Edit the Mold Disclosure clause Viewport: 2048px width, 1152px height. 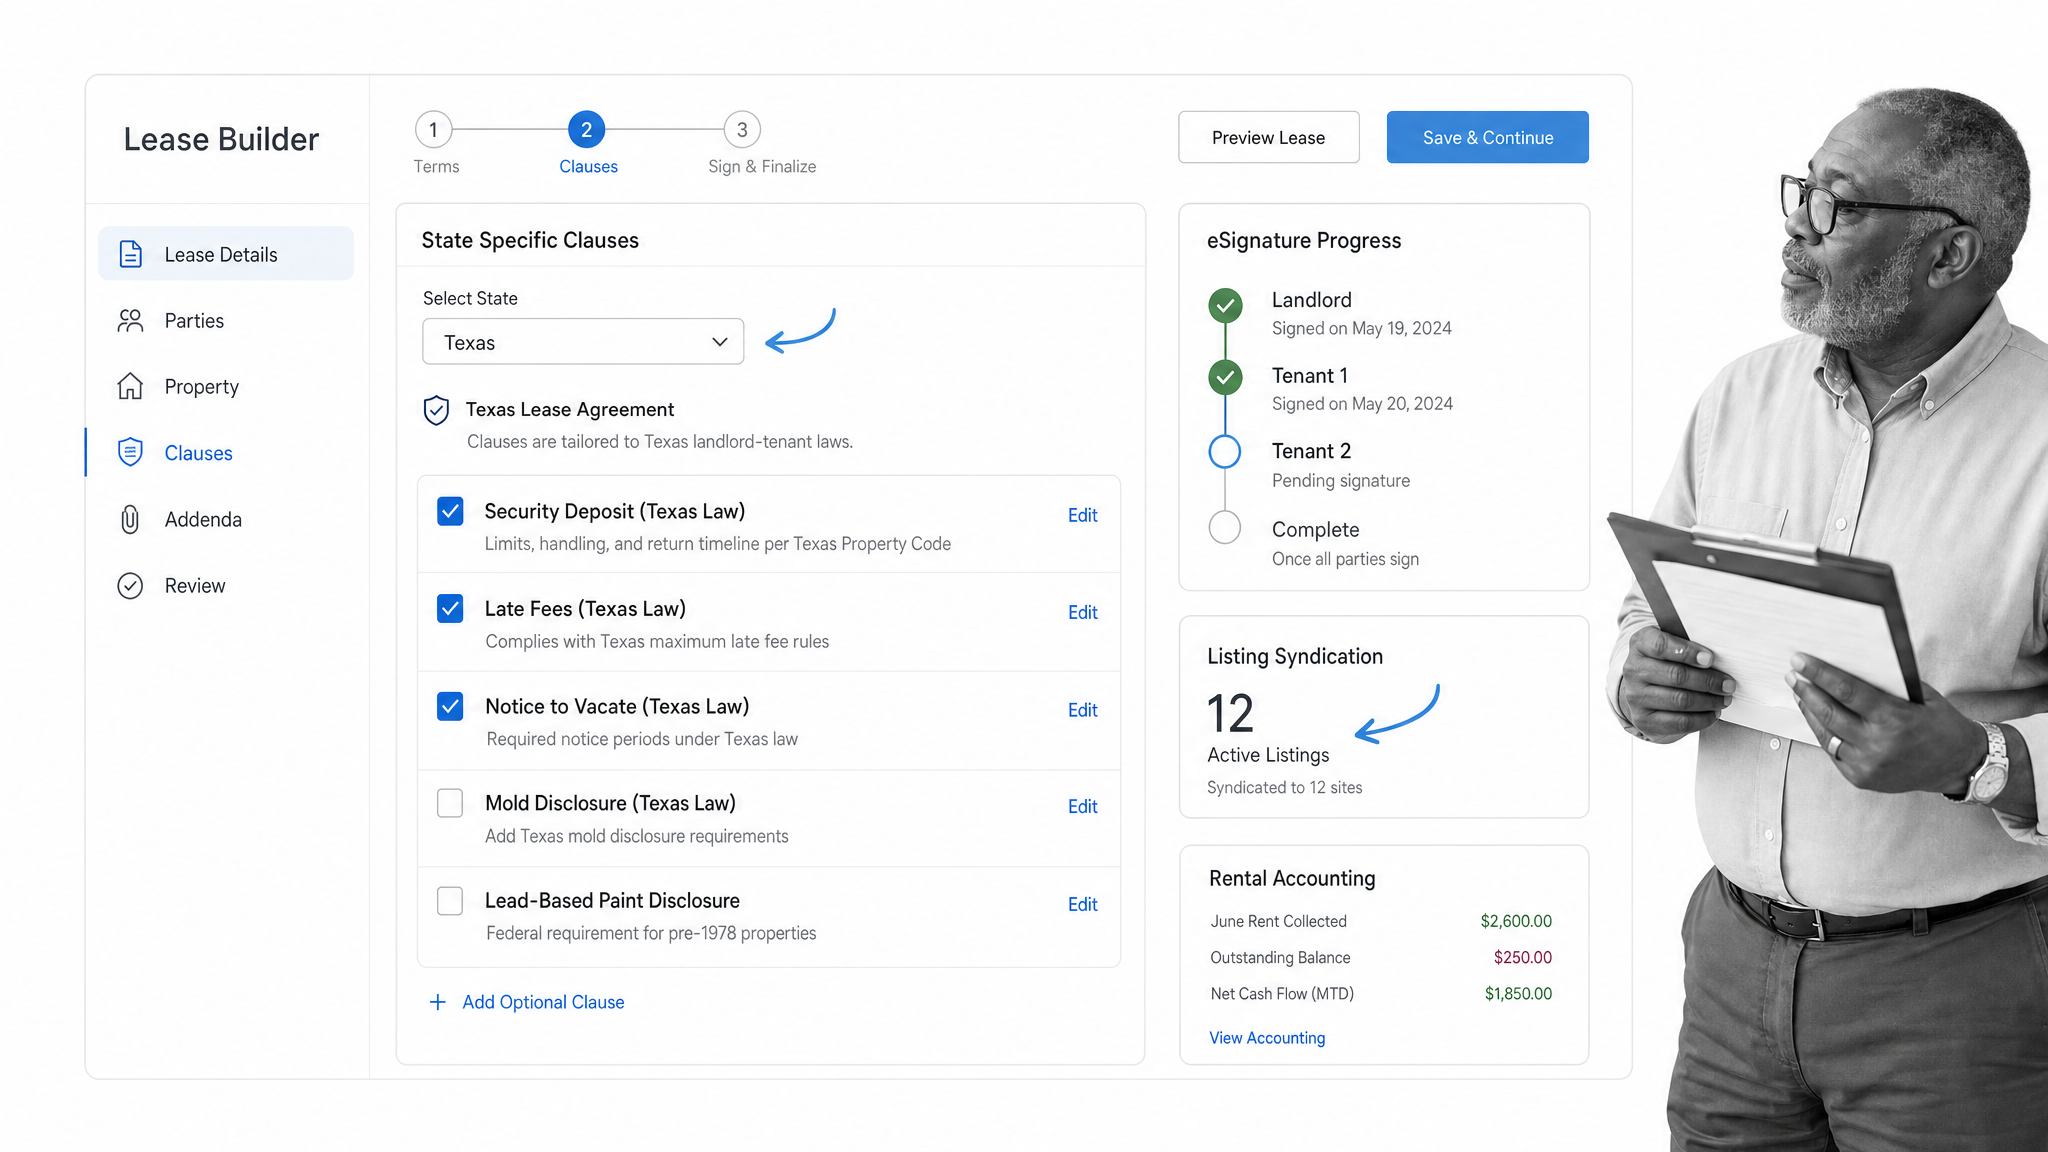tap(1082, 806)
